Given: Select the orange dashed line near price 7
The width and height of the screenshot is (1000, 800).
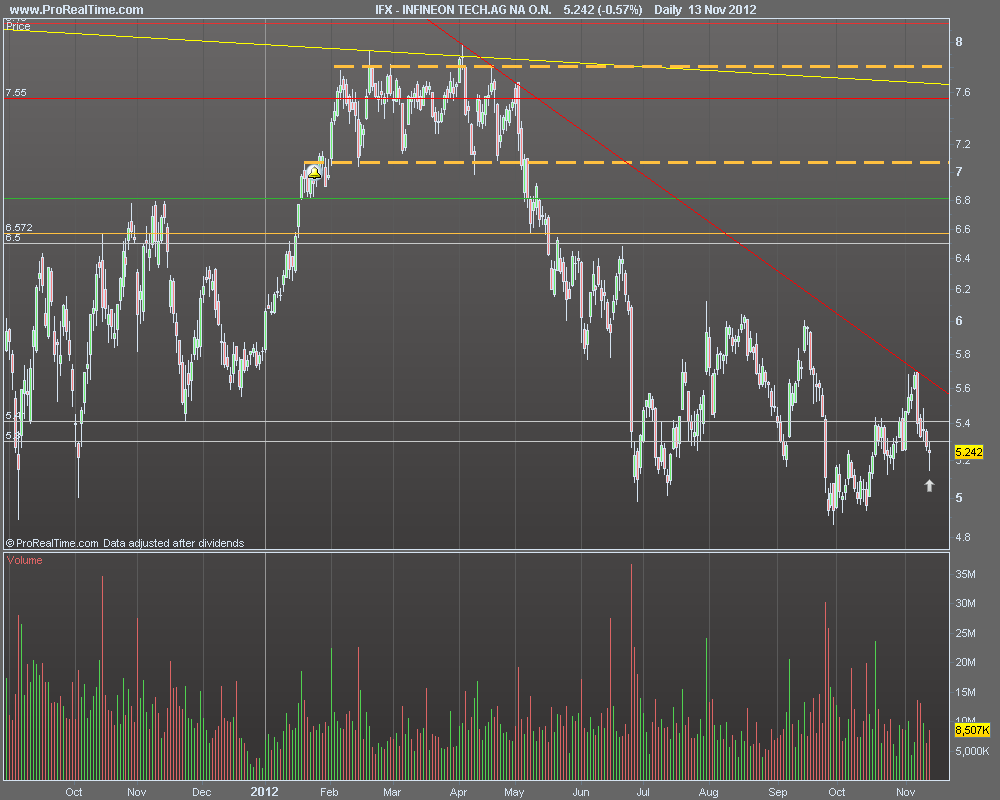Looking at the screenshot, I should [625, 163].
